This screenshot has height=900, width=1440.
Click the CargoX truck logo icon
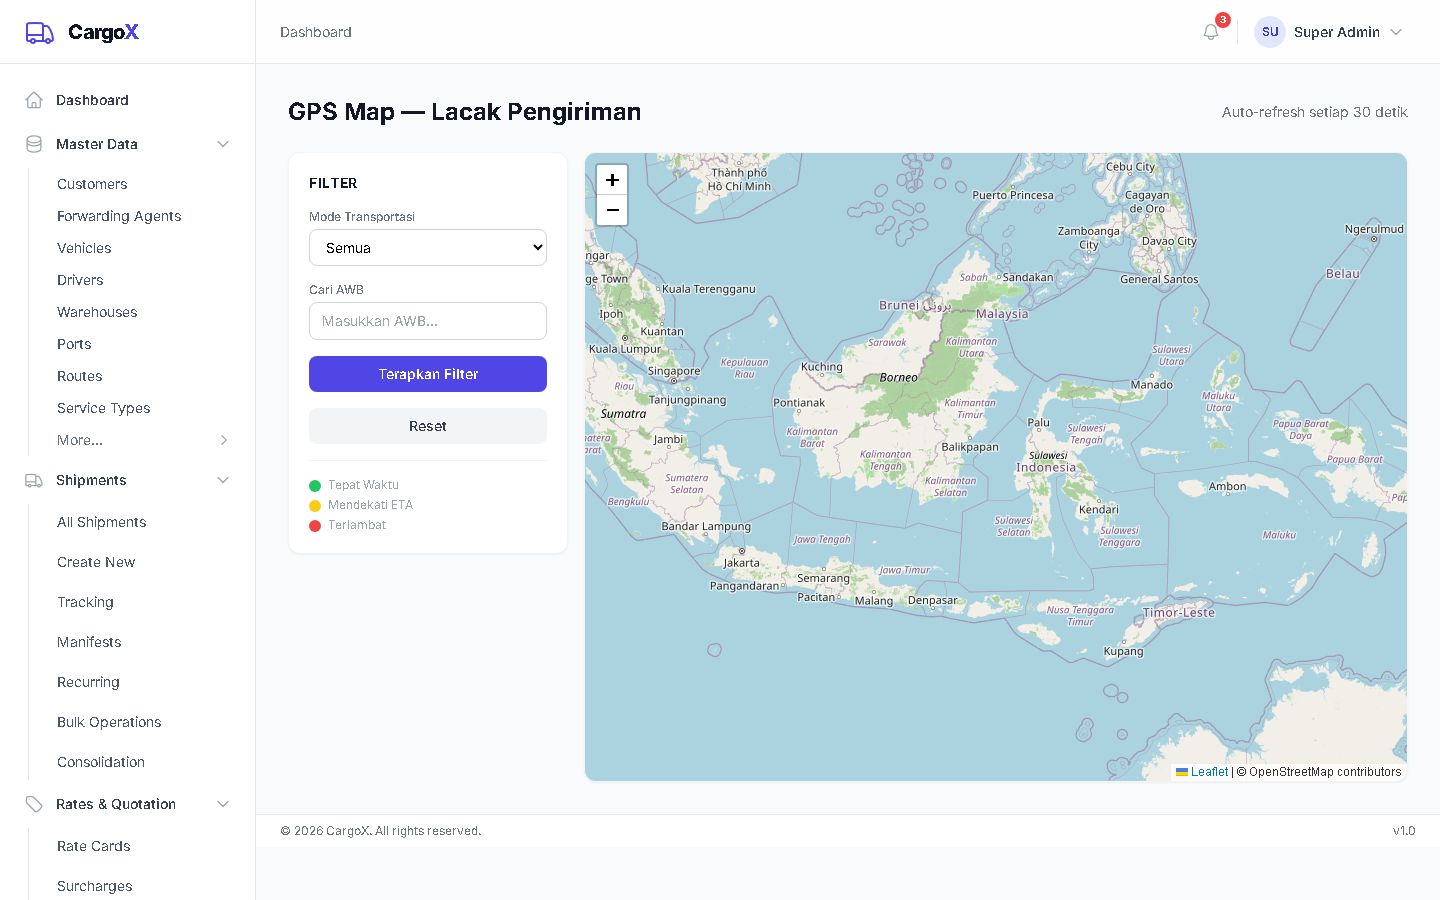[39, 32]
